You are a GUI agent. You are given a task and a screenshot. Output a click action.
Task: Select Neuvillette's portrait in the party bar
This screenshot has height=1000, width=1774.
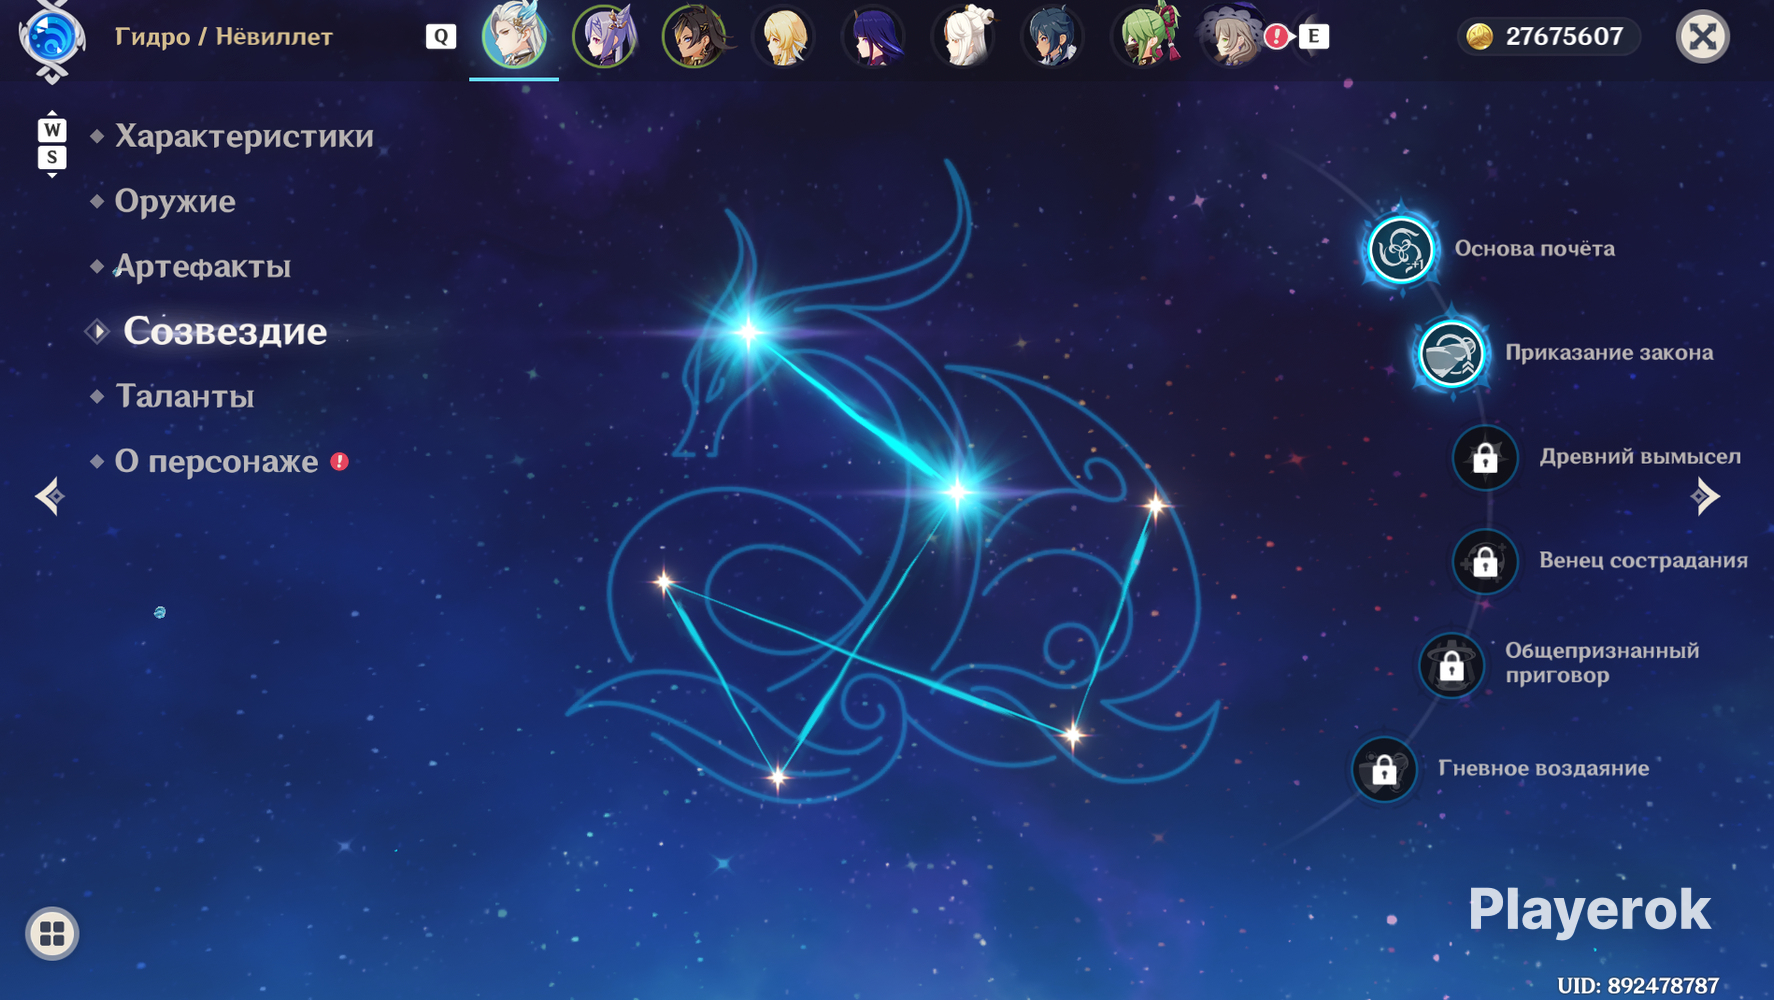pos(514,37)
